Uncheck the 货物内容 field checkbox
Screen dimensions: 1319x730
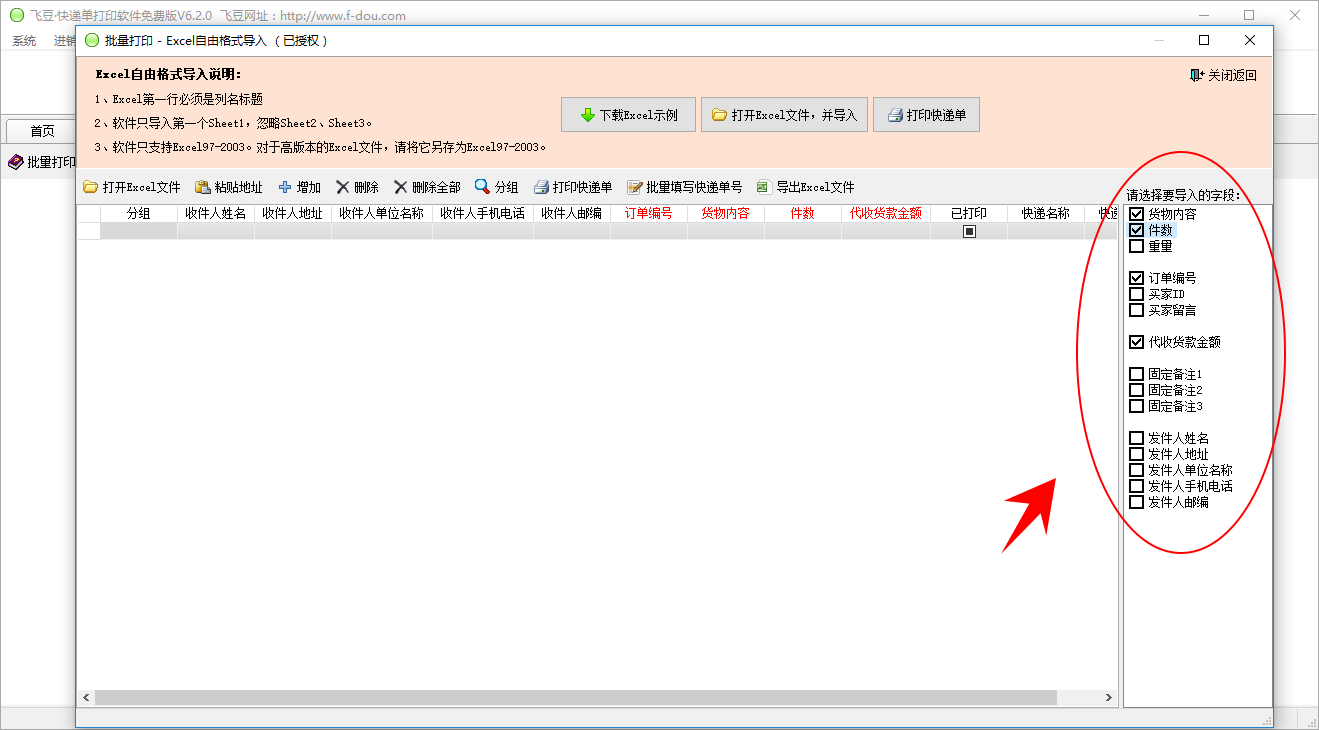[x=1136, y=214]
